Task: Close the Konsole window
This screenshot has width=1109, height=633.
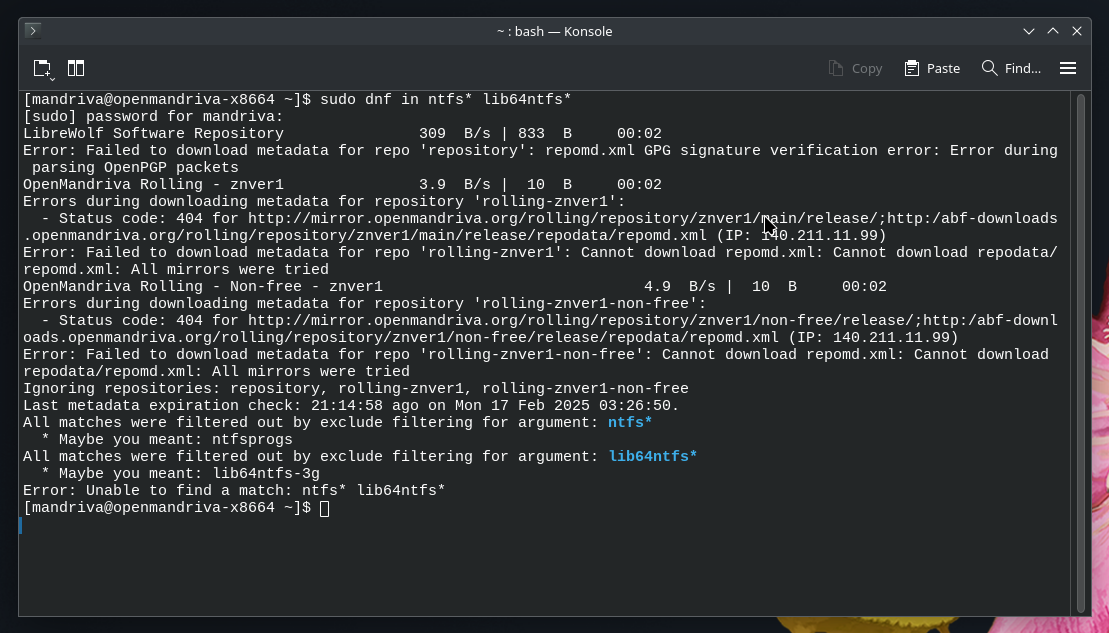Action: (x=1077, y=31)
